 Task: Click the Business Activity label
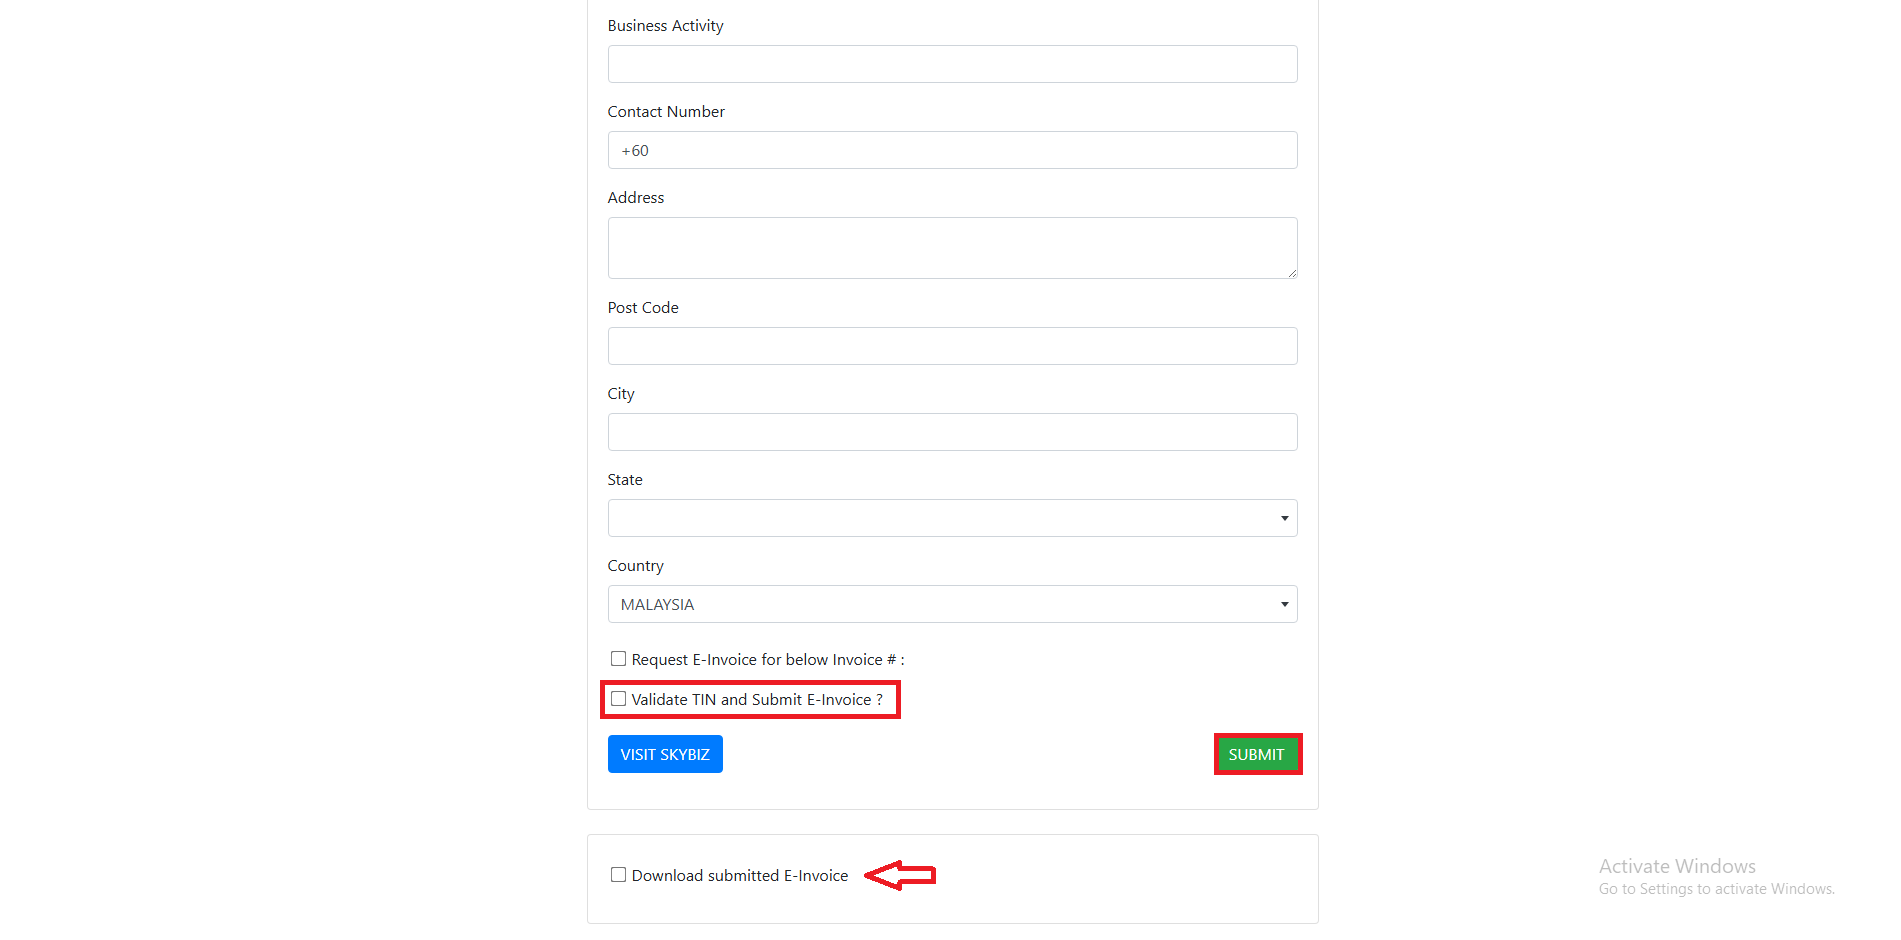click(x=665, y=26)
